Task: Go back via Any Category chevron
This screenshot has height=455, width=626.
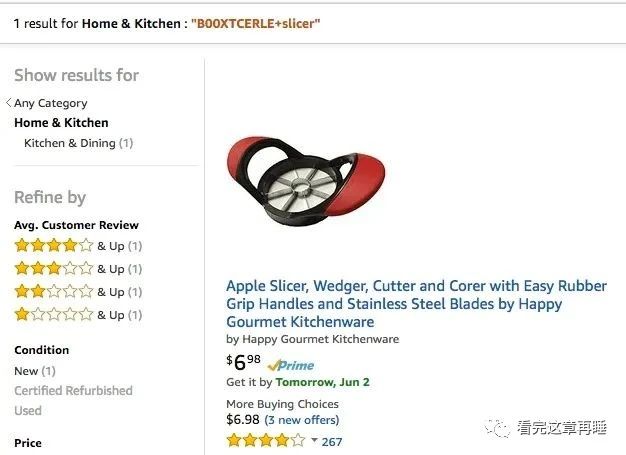Action: pyautogui.click(x=8, y=103)
